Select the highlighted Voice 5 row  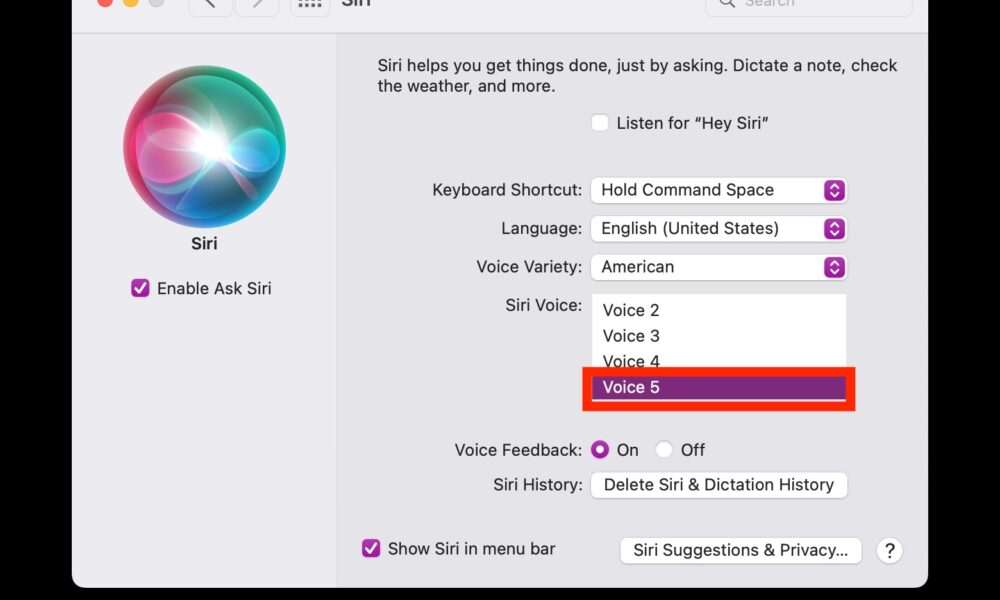click(x=719, y=387)
